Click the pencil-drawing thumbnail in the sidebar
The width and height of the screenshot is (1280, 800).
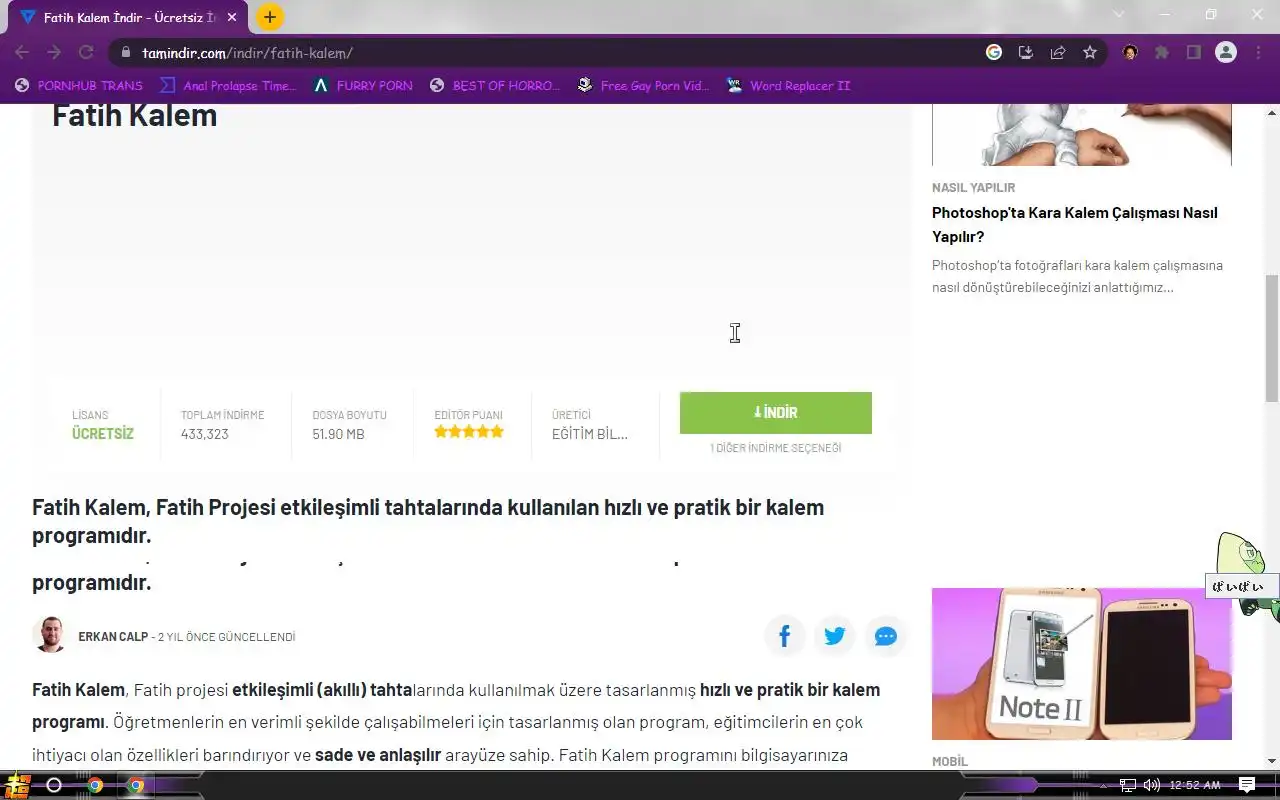click(x=1082, y=134)
